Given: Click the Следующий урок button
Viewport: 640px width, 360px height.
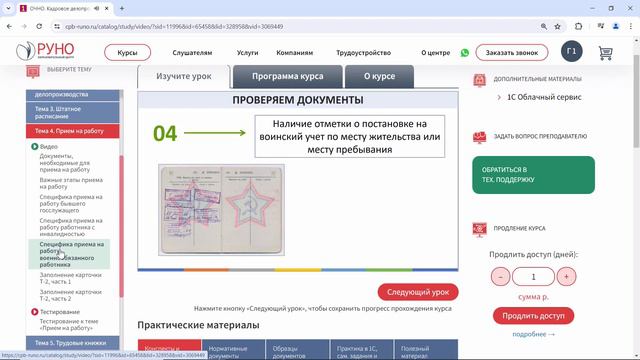Looking at the screenshot, I should (x=418, y=292).
